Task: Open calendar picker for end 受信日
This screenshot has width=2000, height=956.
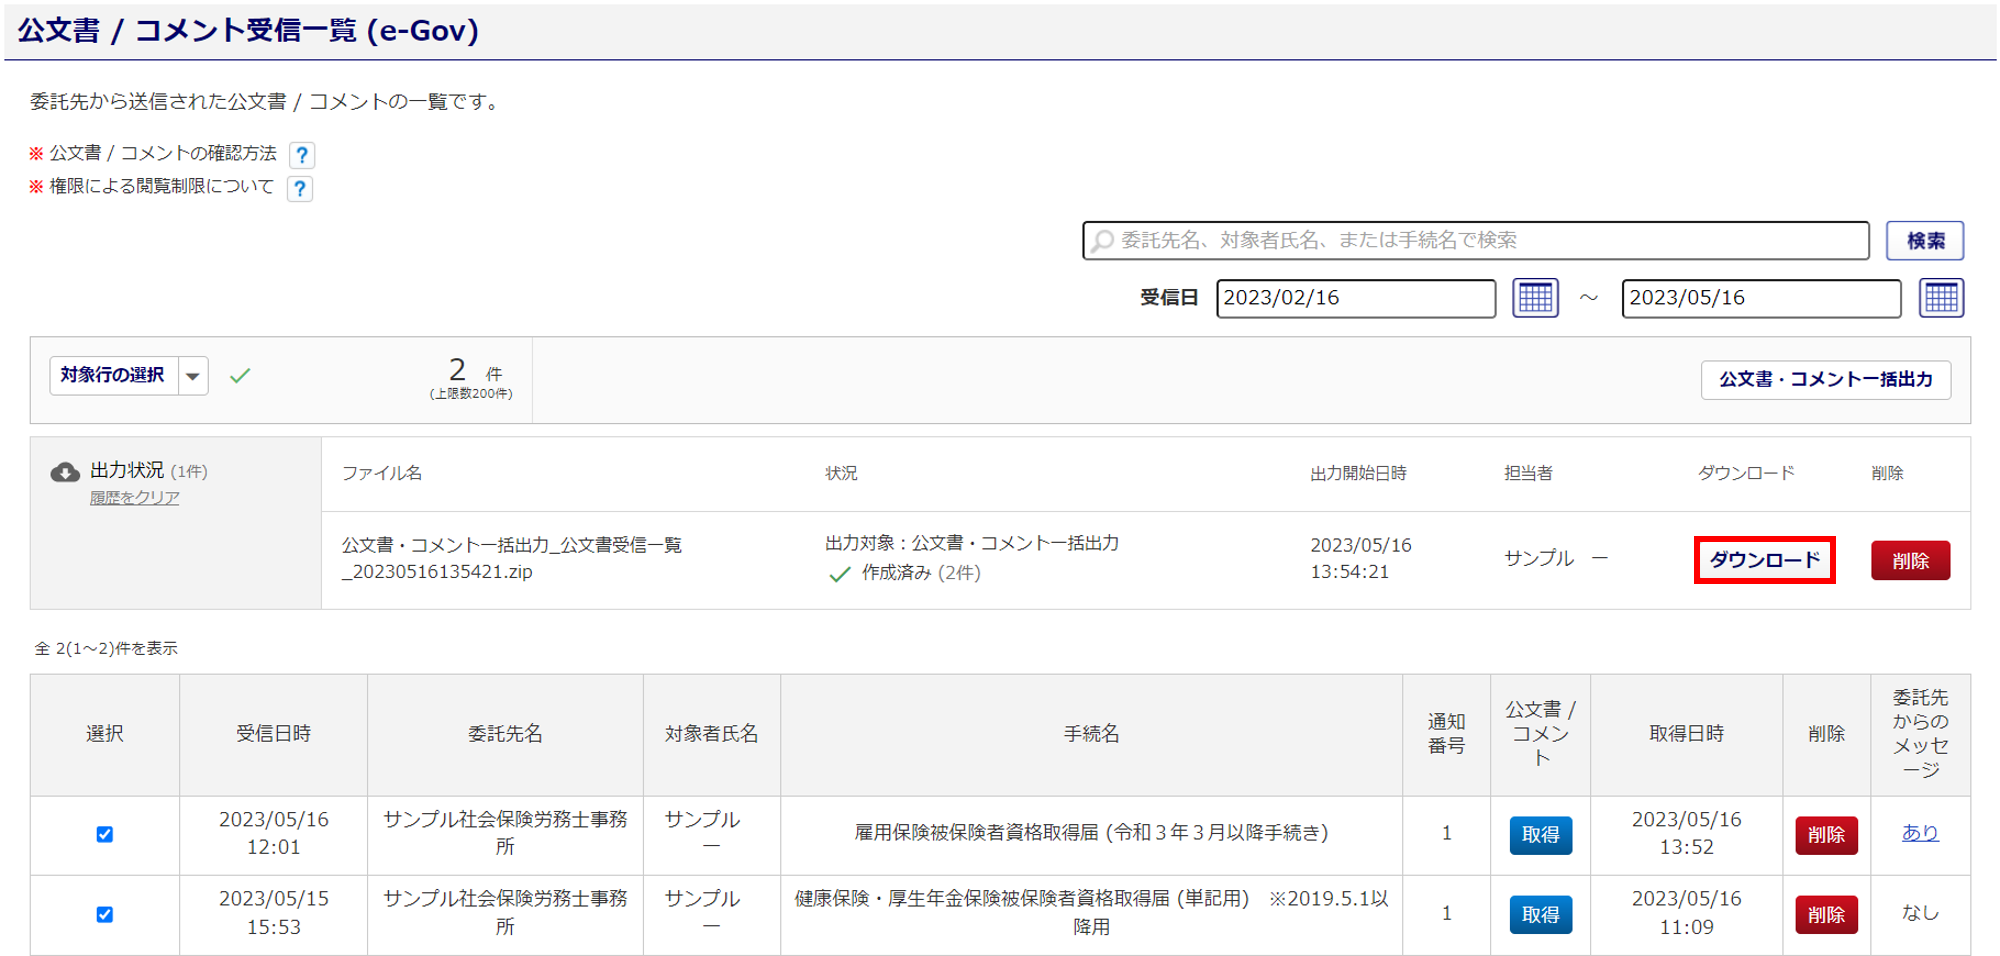Action: [x=1940, y=298]
